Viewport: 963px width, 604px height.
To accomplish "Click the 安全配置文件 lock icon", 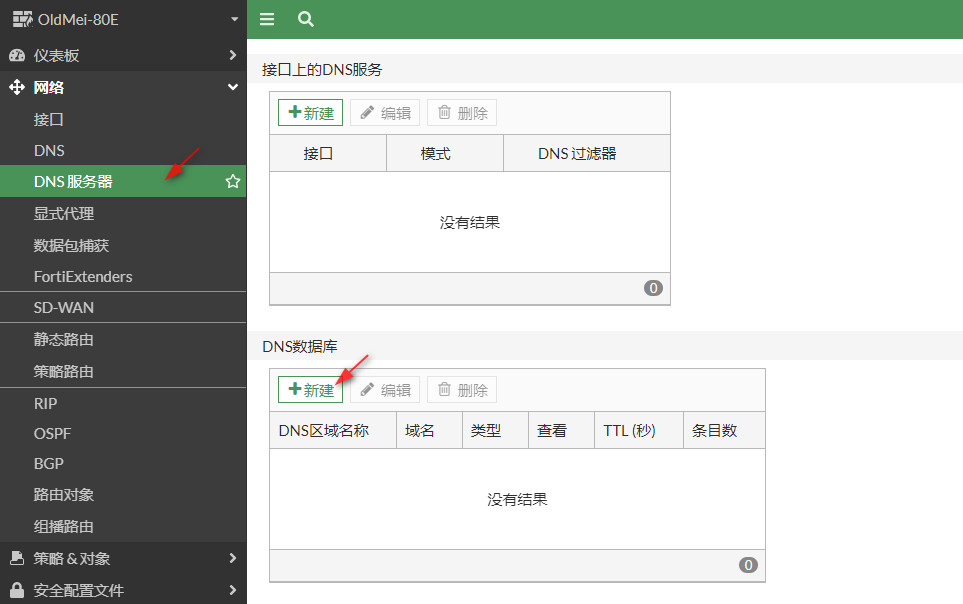I will [17, 590].
